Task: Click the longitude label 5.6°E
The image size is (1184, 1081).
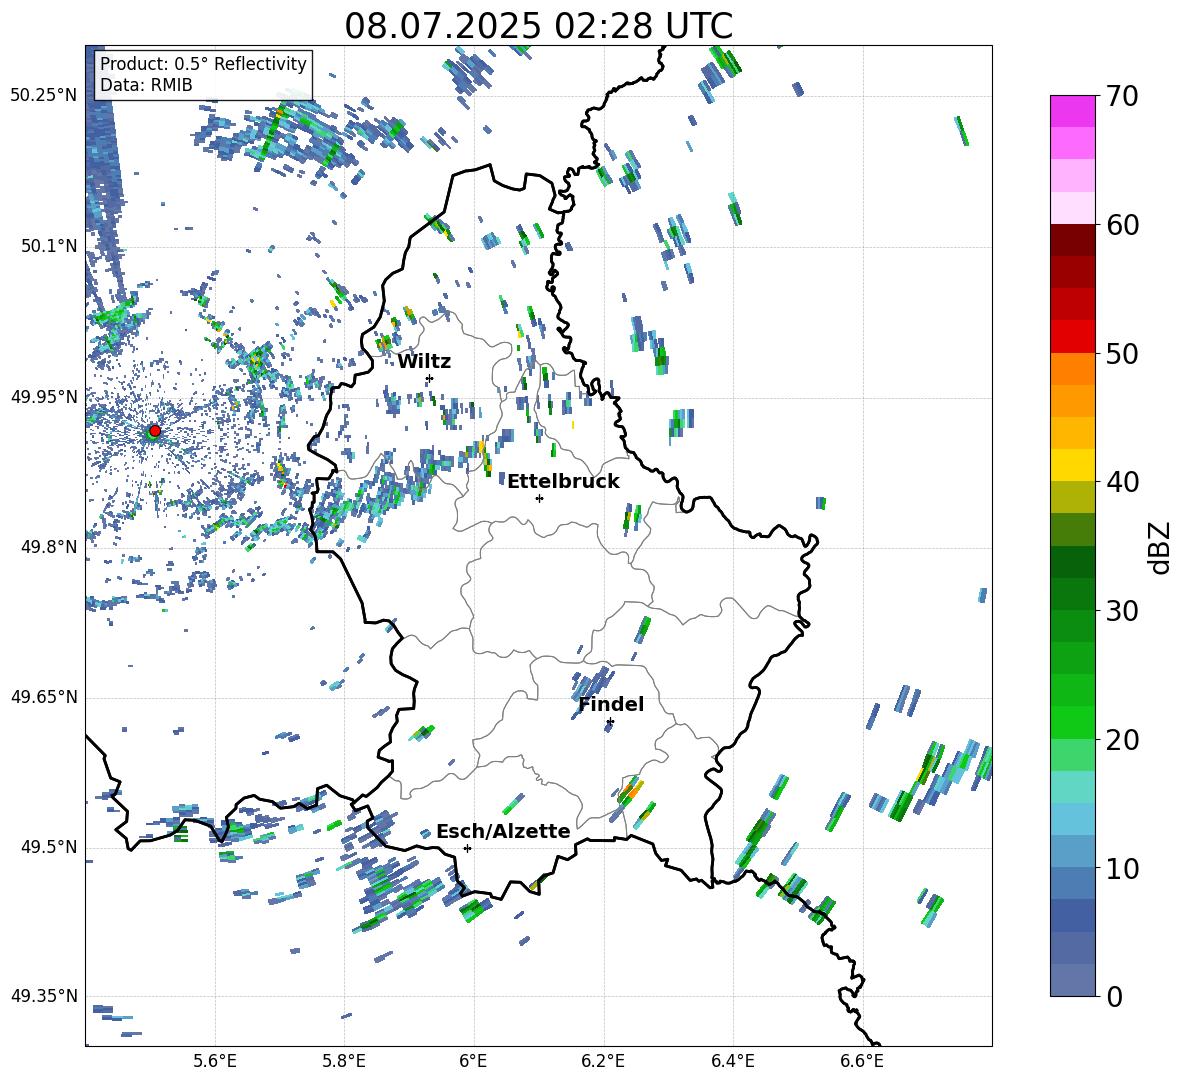Action: [215, 1061]
